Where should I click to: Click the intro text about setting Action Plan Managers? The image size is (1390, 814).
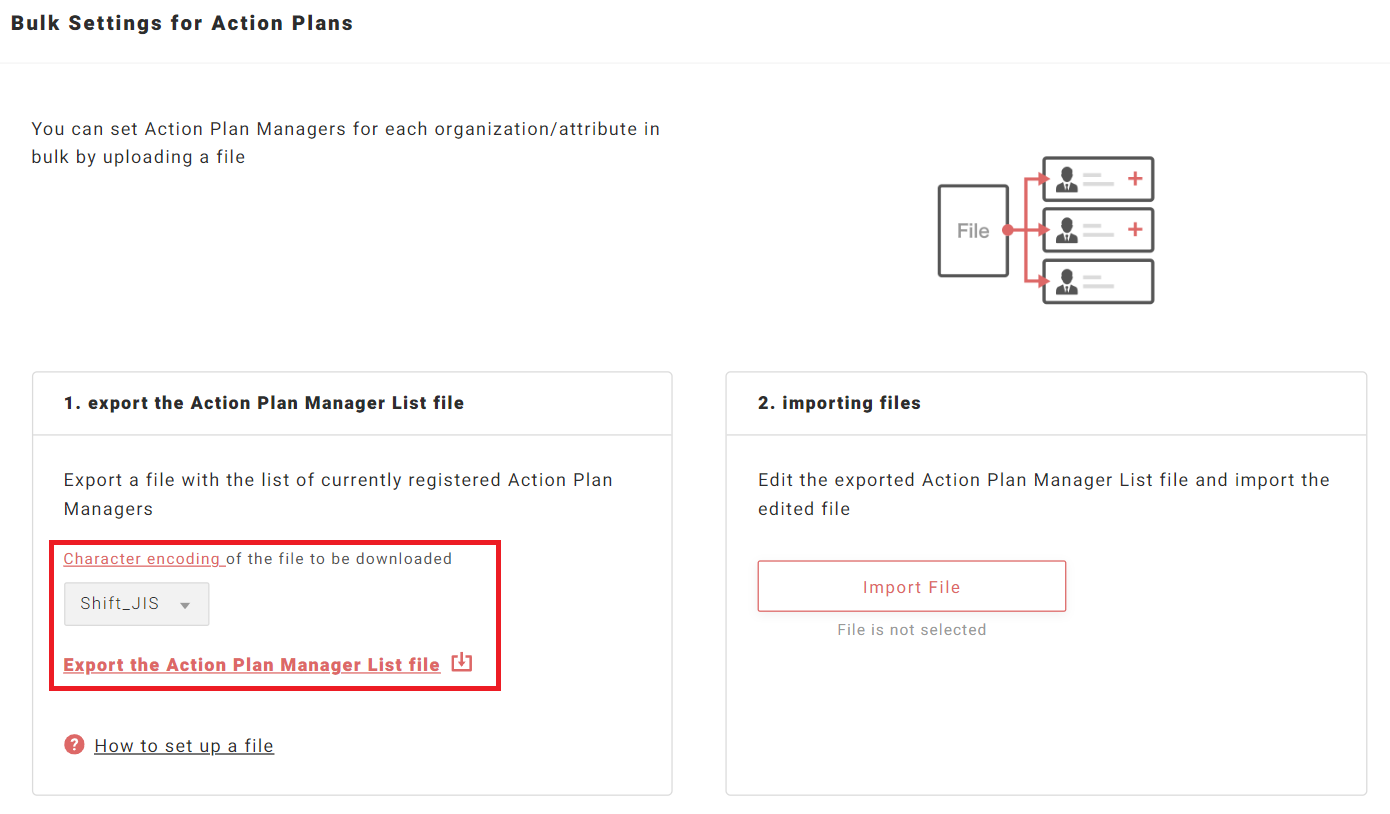345,142
